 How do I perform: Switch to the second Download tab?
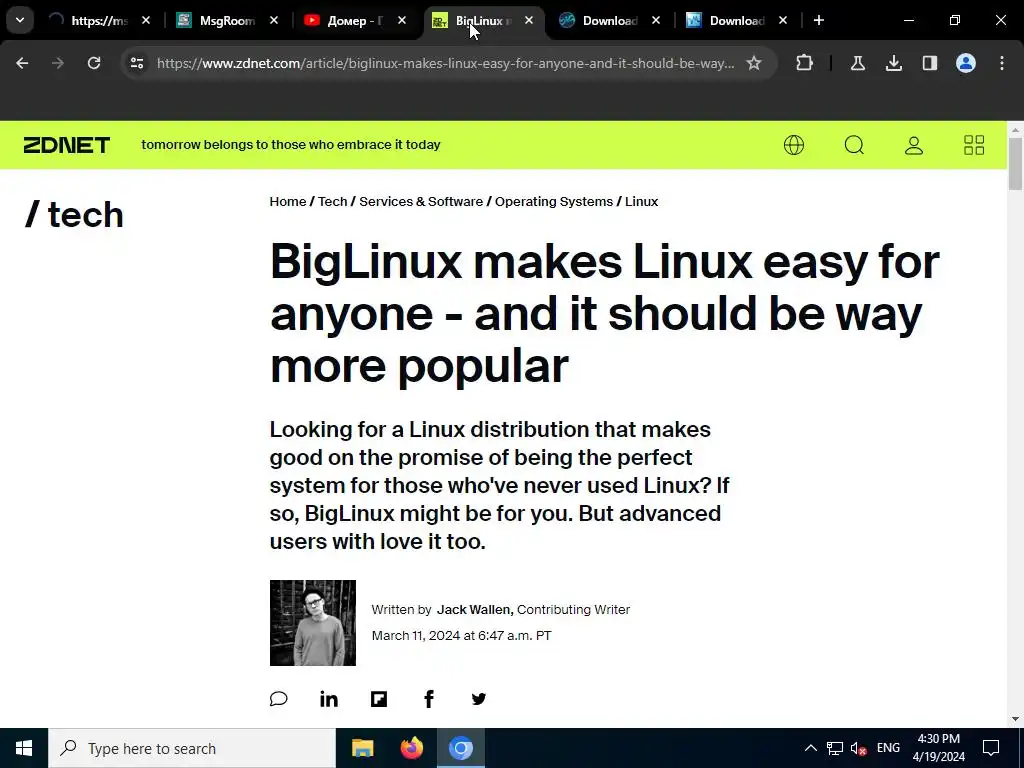[736, 20]
